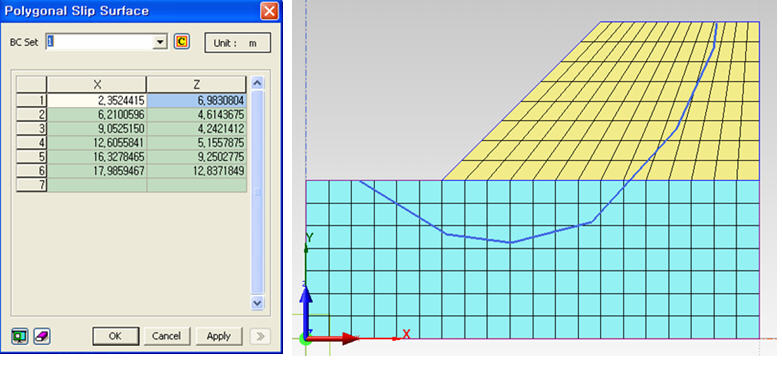Click the table scrollbar up arrow
This screenshot has height=366, width=782.
[257, 83]
